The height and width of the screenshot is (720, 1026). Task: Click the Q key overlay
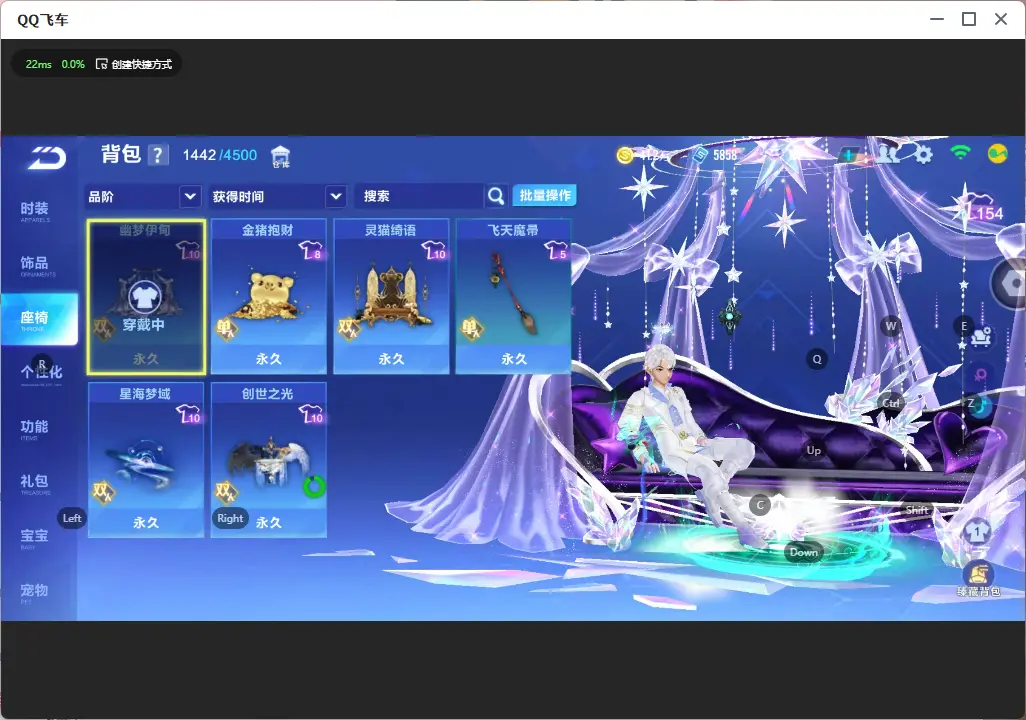817,359
